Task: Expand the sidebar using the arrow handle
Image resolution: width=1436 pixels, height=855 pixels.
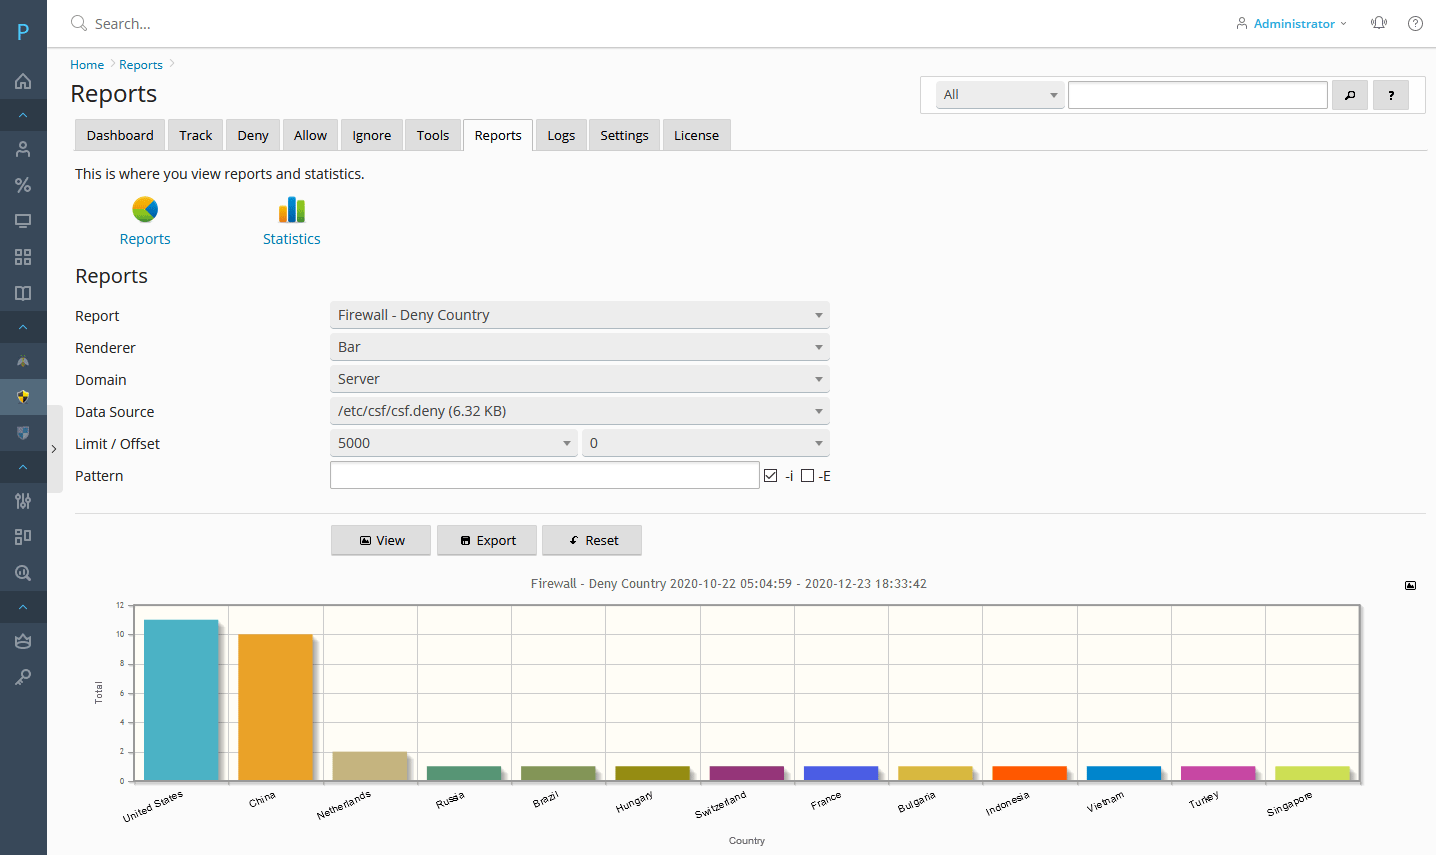Action: pos(54,449)
